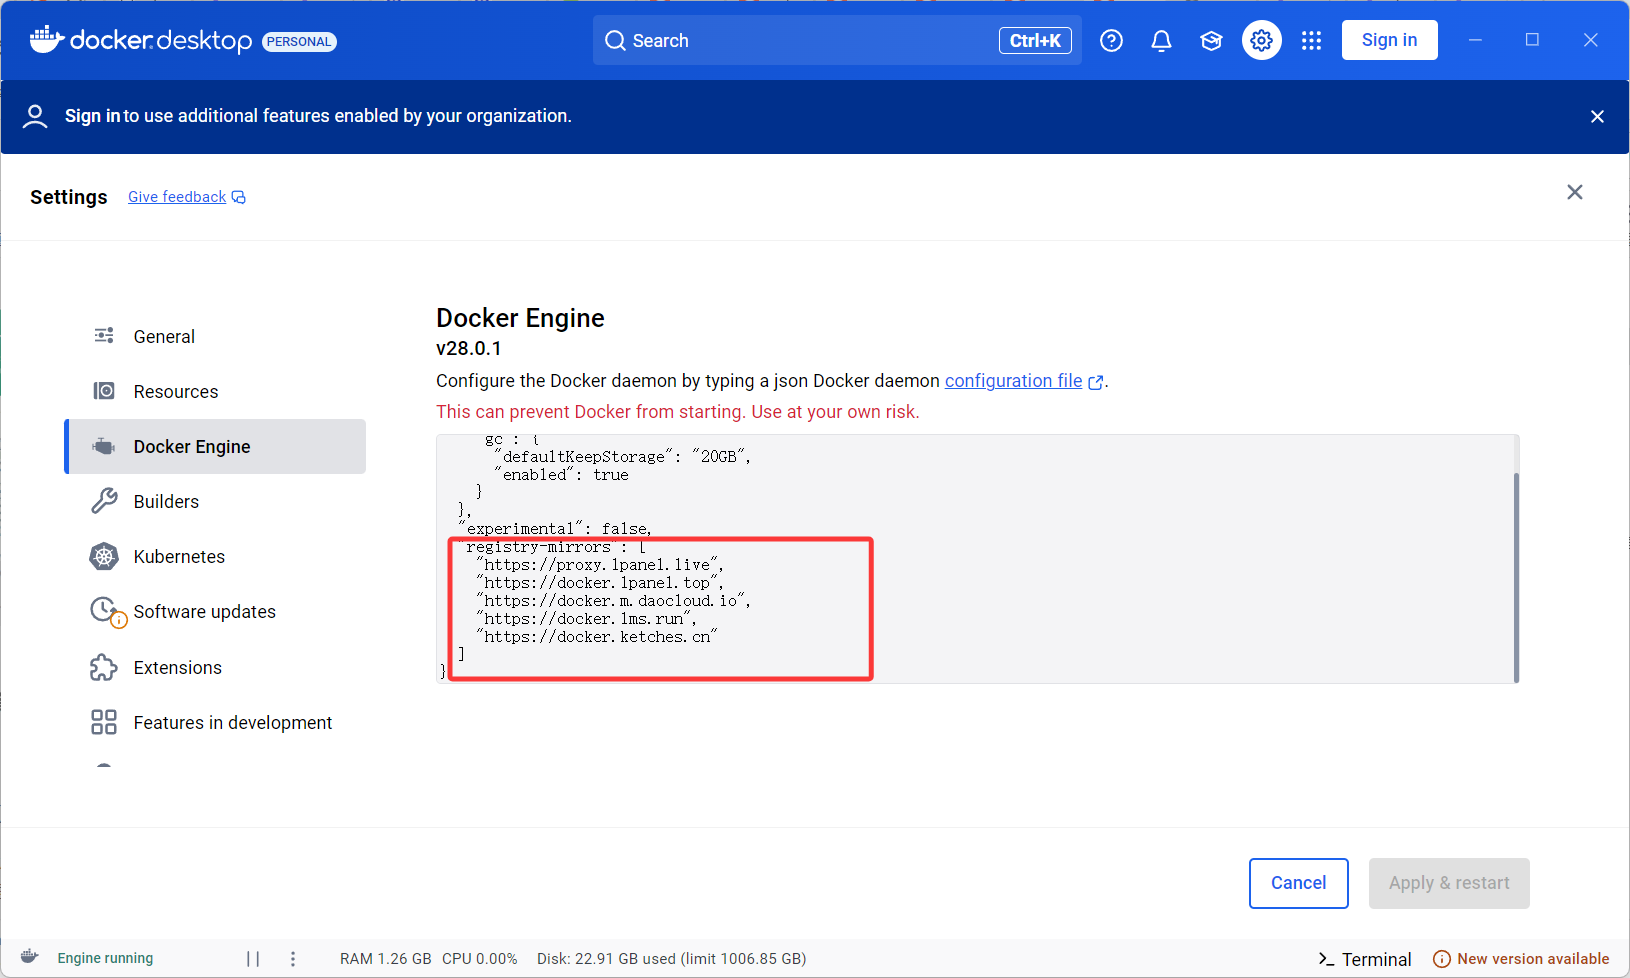Viewport: 1630px width, 978px height.
Task: Close the Settings page with its X
Action: 1575,192
